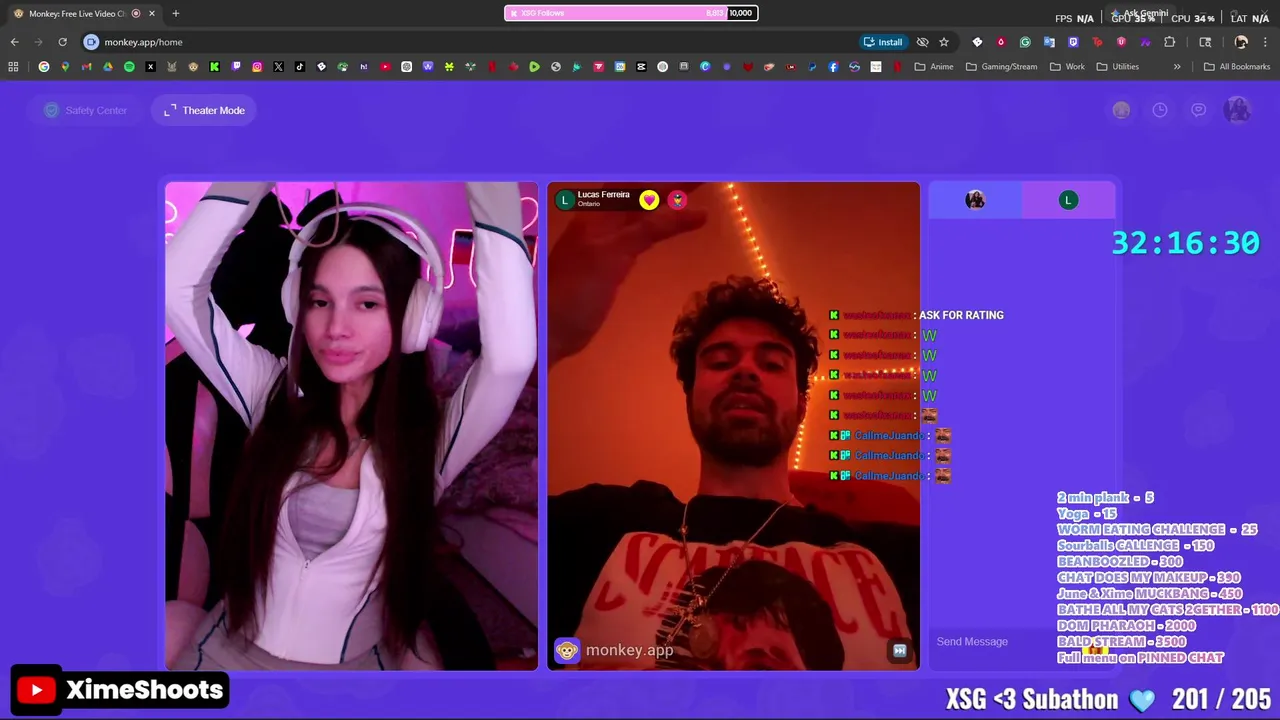This screenshot has width=1280, height=720.
Task: Click the monkey.app/home address bar
Action: (470, 42)
